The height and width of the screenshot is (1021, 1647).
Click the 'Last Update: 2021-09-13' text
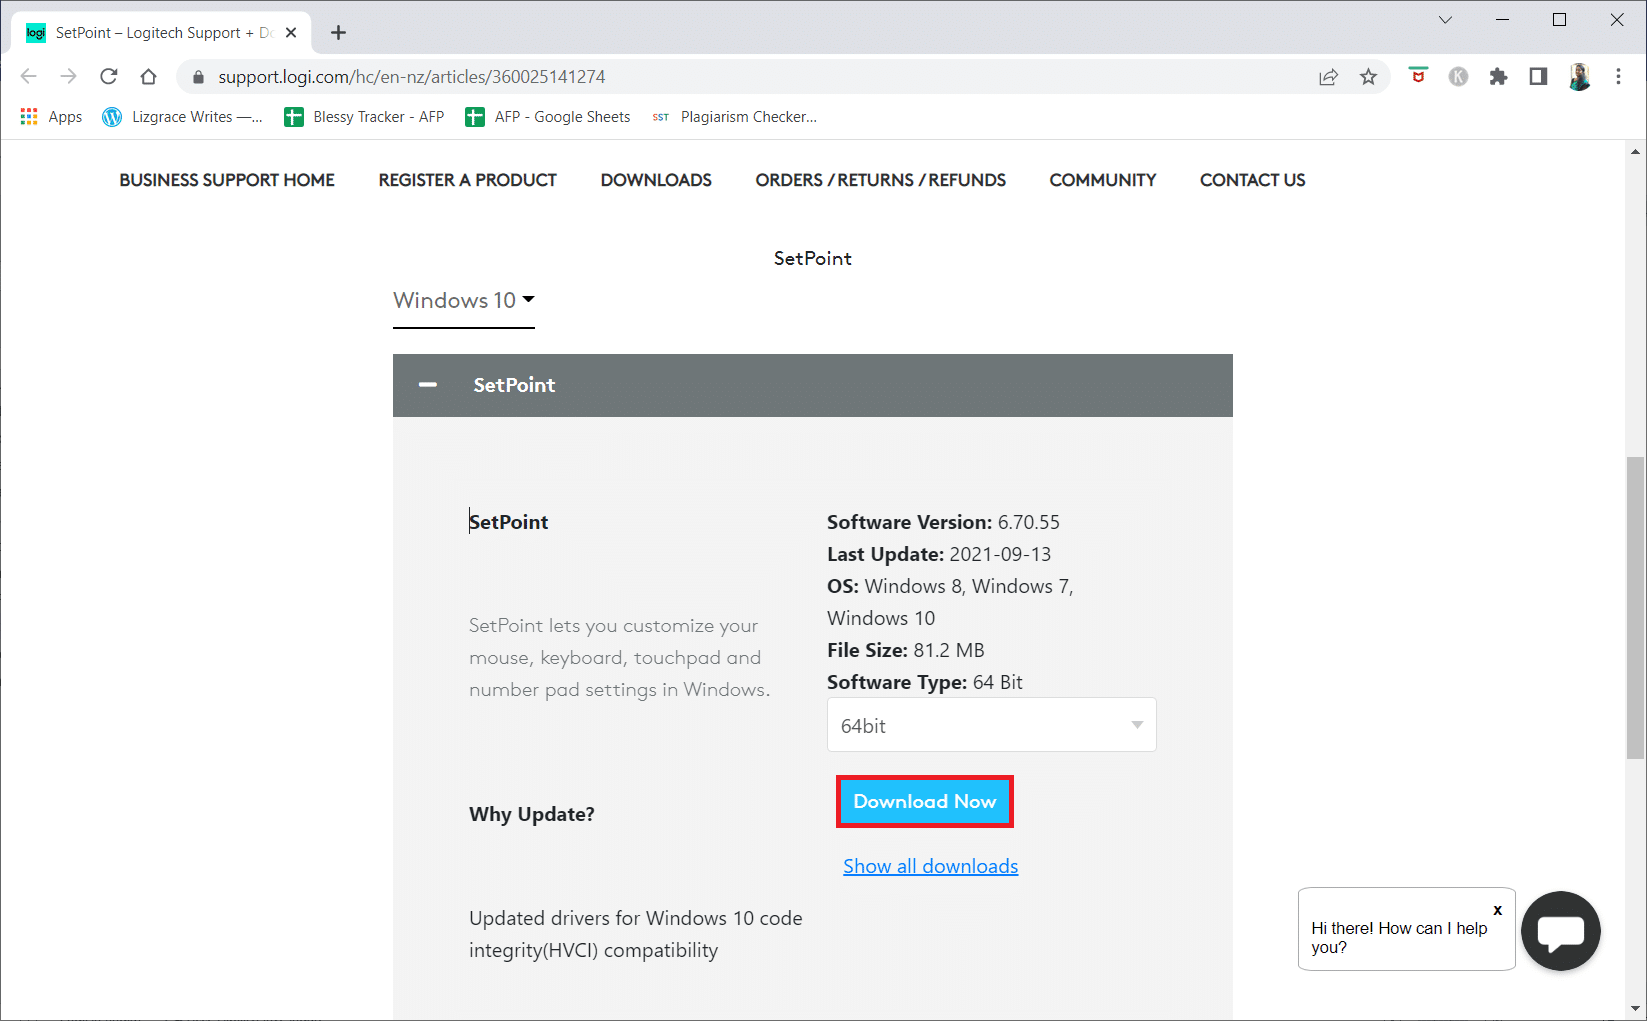[x=939, y=554]
